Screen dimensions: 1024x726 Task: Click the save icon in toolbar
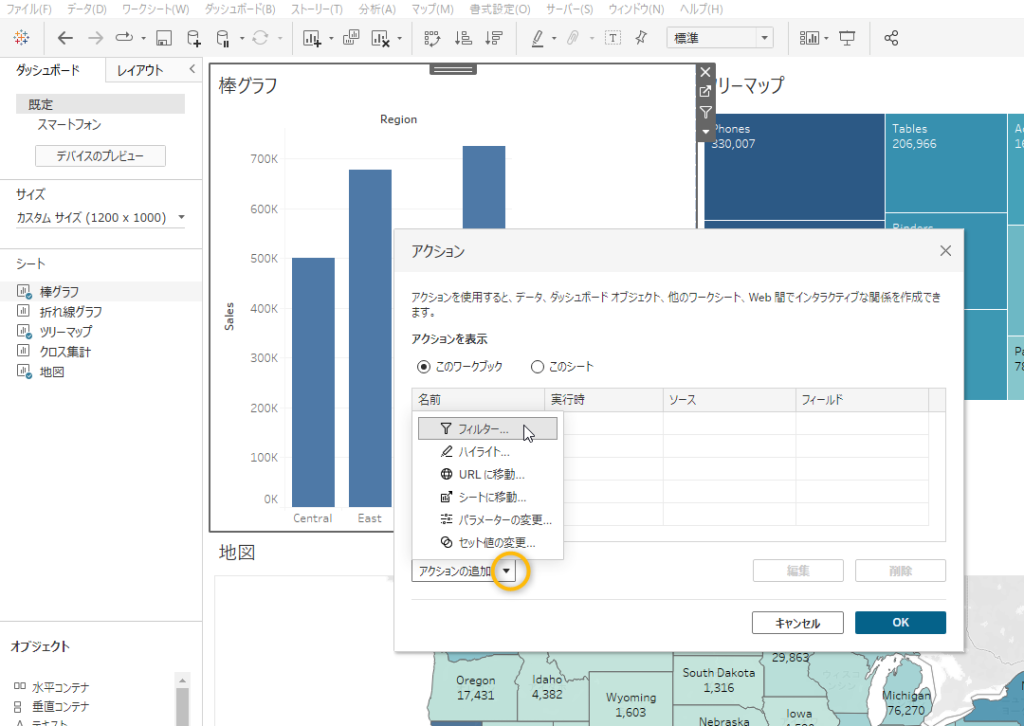pyautogui.click(x=164, y=38)
